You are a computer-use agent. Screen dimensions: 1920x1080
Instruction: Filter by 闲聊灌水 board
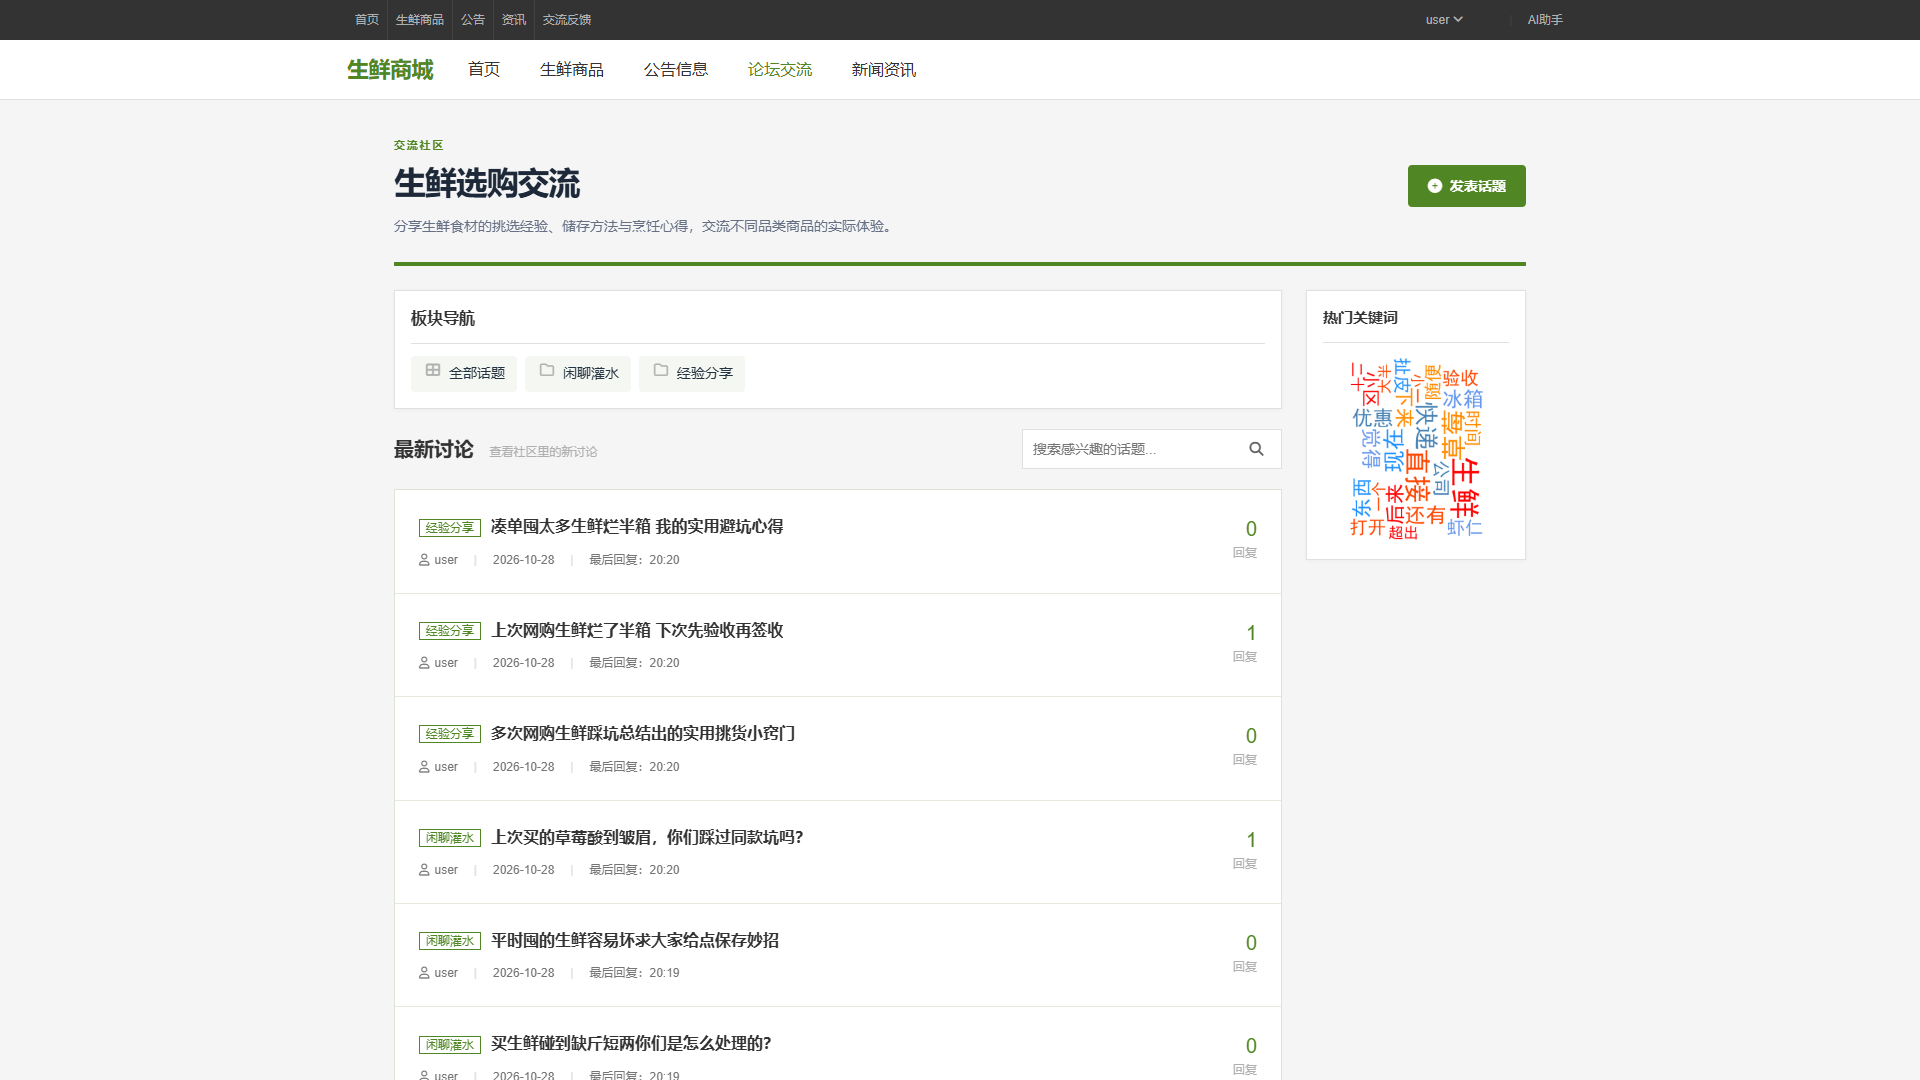pos(578,373)
